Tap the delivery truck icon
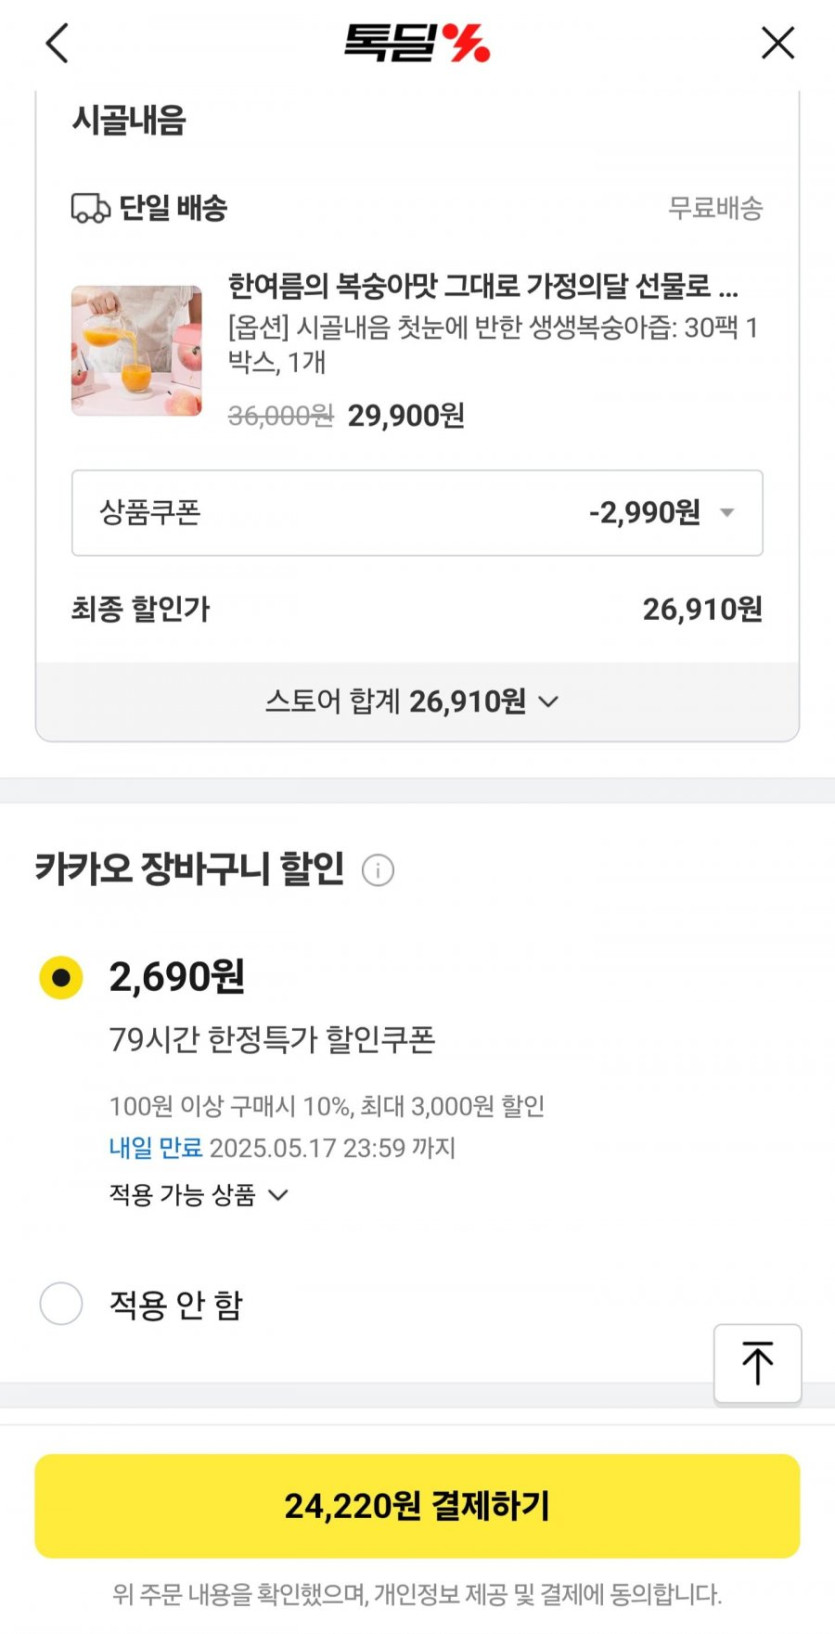The image size is (835, 1634). tap(90, 208)
